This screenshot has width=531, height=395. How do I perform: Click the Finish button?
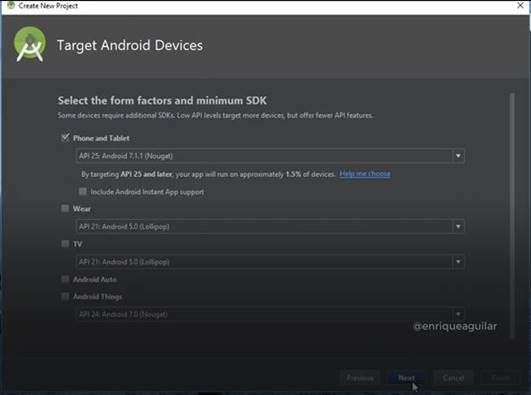[501, 378]
